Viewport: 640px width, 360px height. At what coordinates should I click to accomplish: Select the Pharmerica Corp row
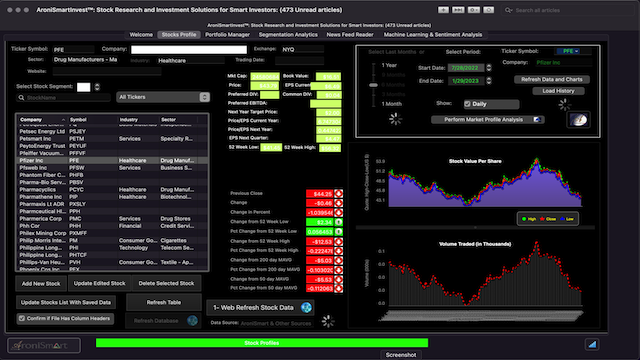tap(112, 219)
